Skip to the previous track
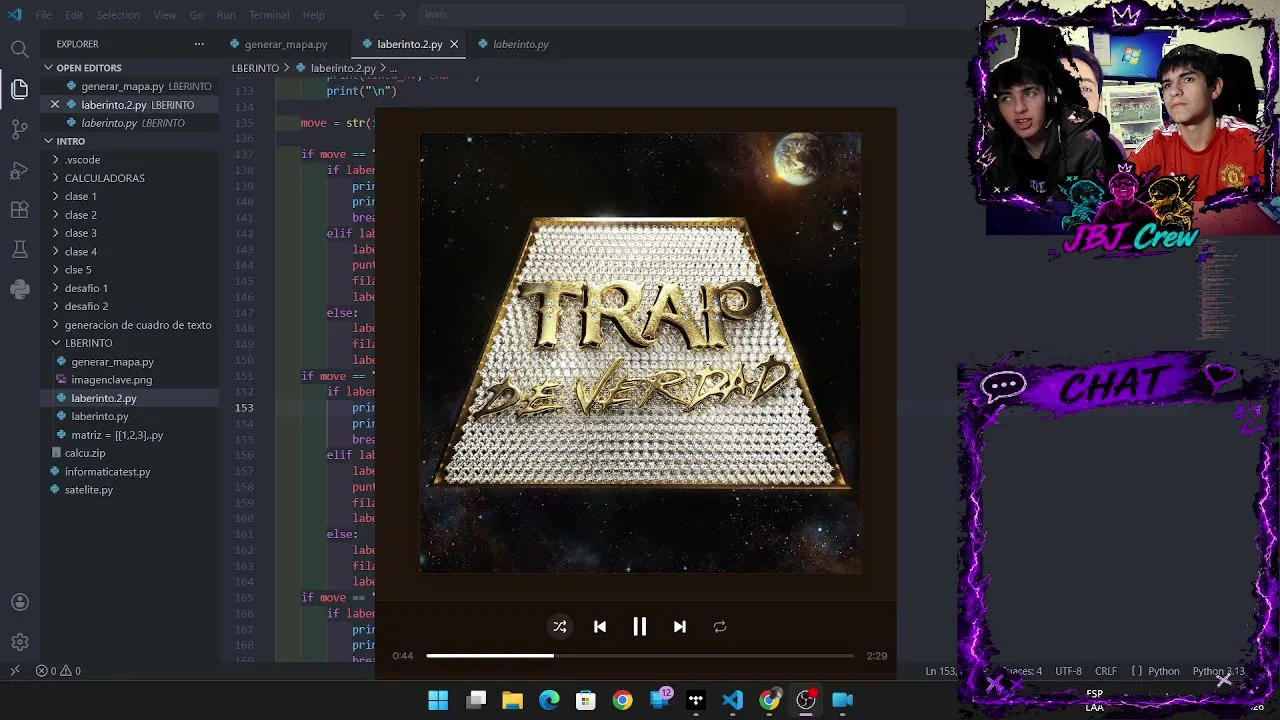The height and width of the screenshot is (720, 1280). [x=600, y=627]
